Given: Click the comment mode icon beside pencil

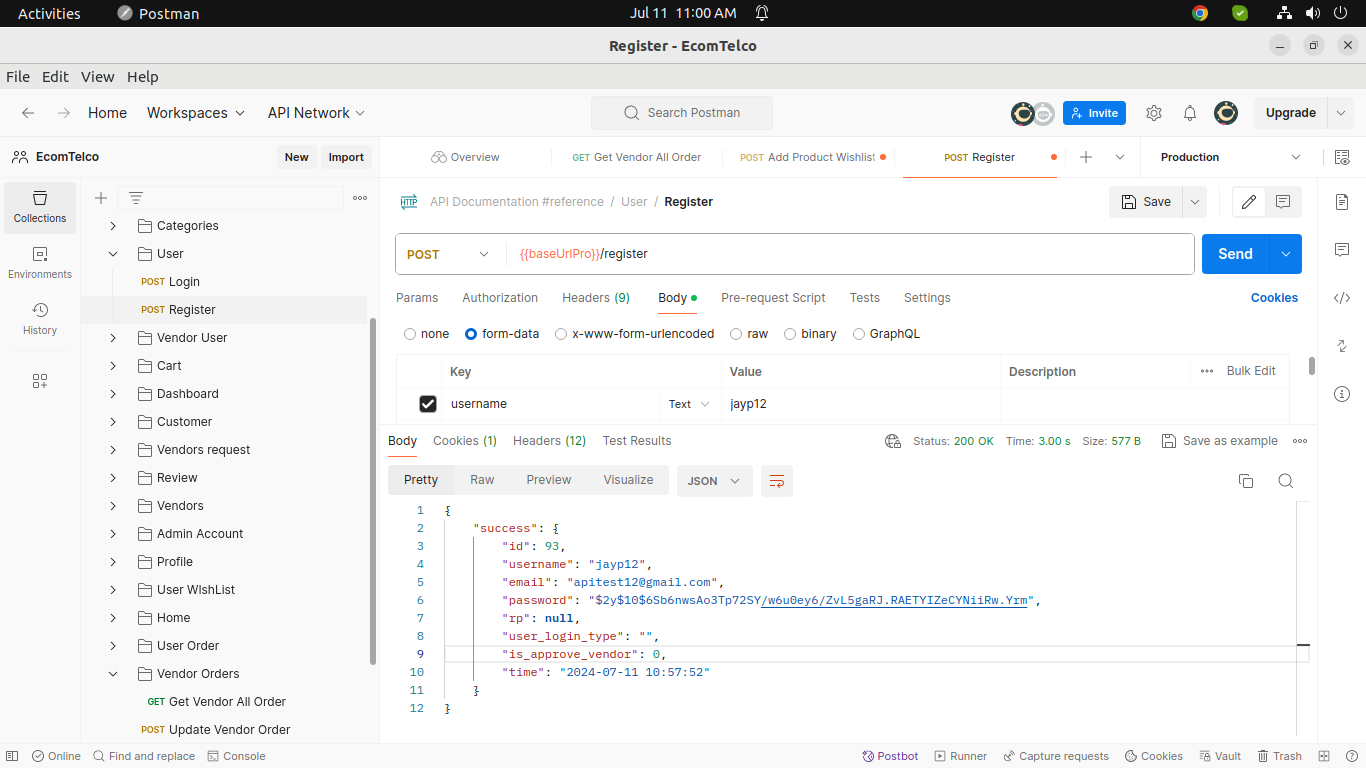Looking at the screenshot, I should [1283, 202].
